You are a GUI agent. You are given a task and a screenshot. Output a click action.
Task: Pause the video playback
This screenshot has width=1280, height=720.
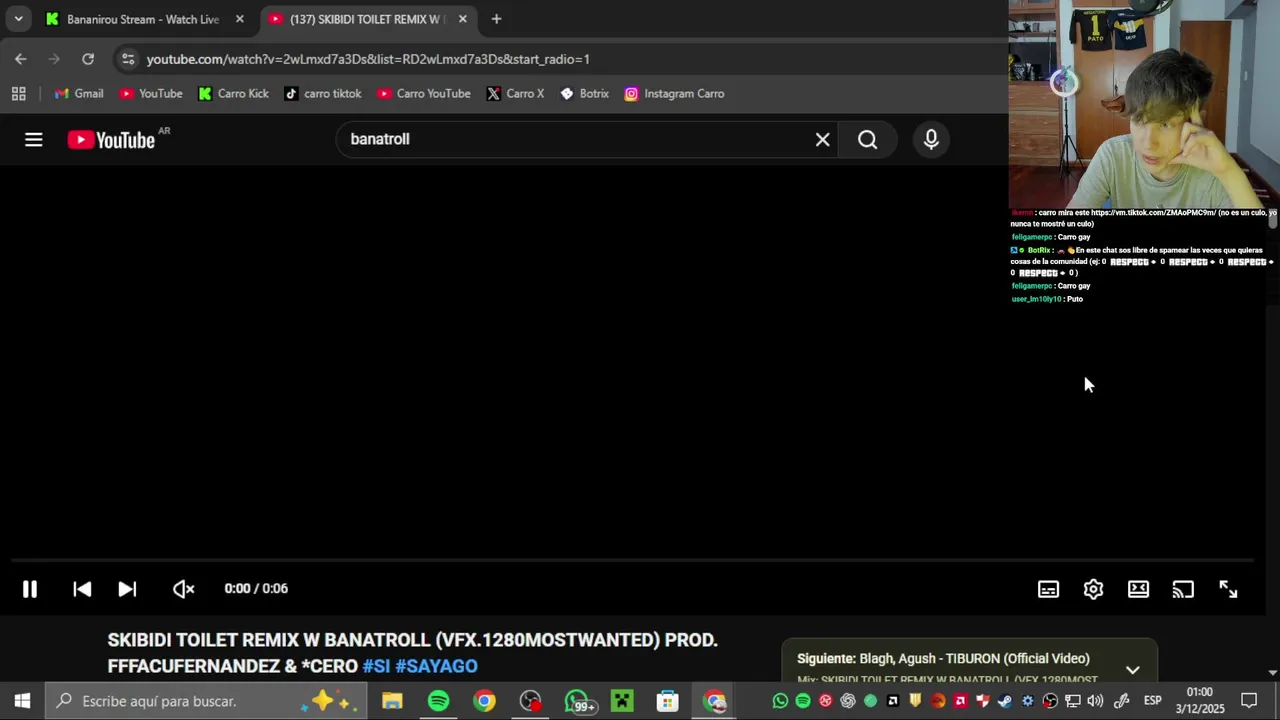30,589
